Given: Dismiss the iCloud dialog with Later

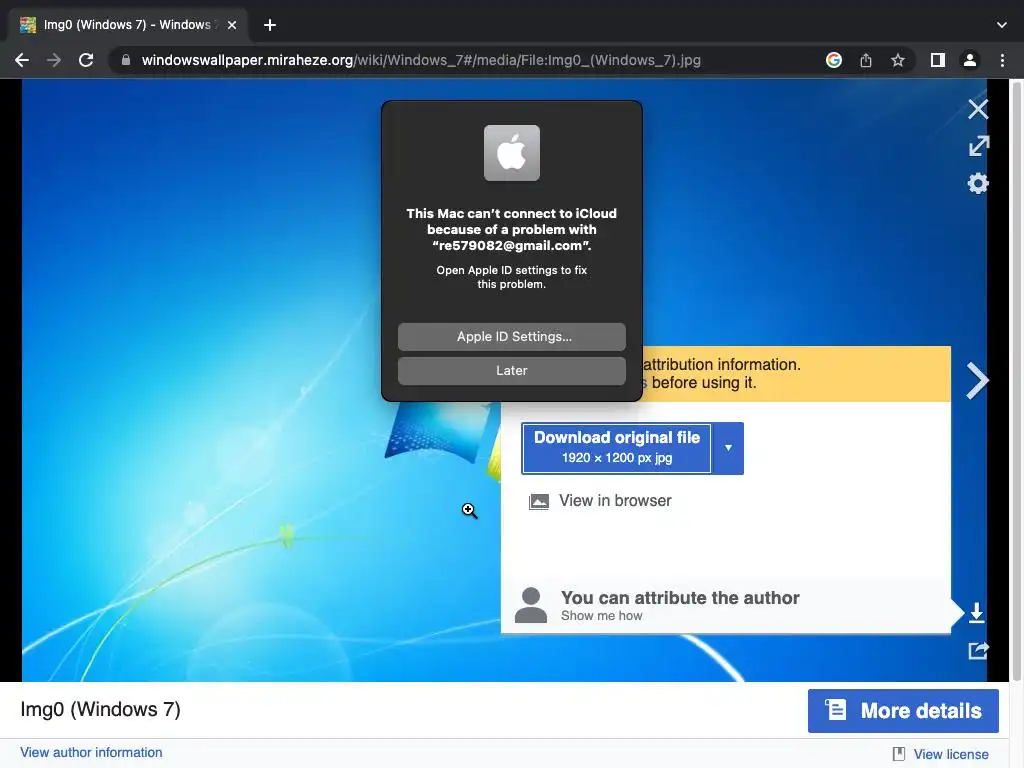Looking at the screenshot, I should tap(511, 370).
